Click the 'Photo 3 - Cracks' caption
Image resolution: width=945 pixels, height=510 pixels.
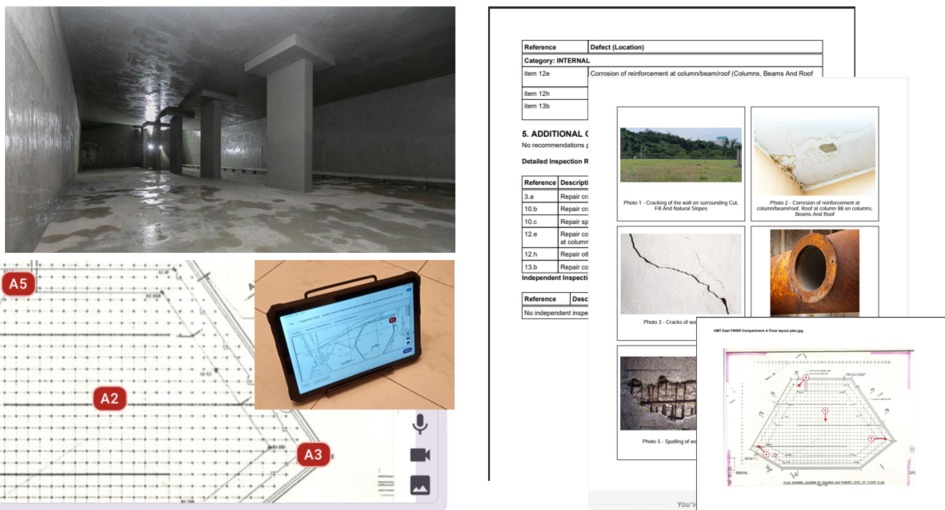670,322
